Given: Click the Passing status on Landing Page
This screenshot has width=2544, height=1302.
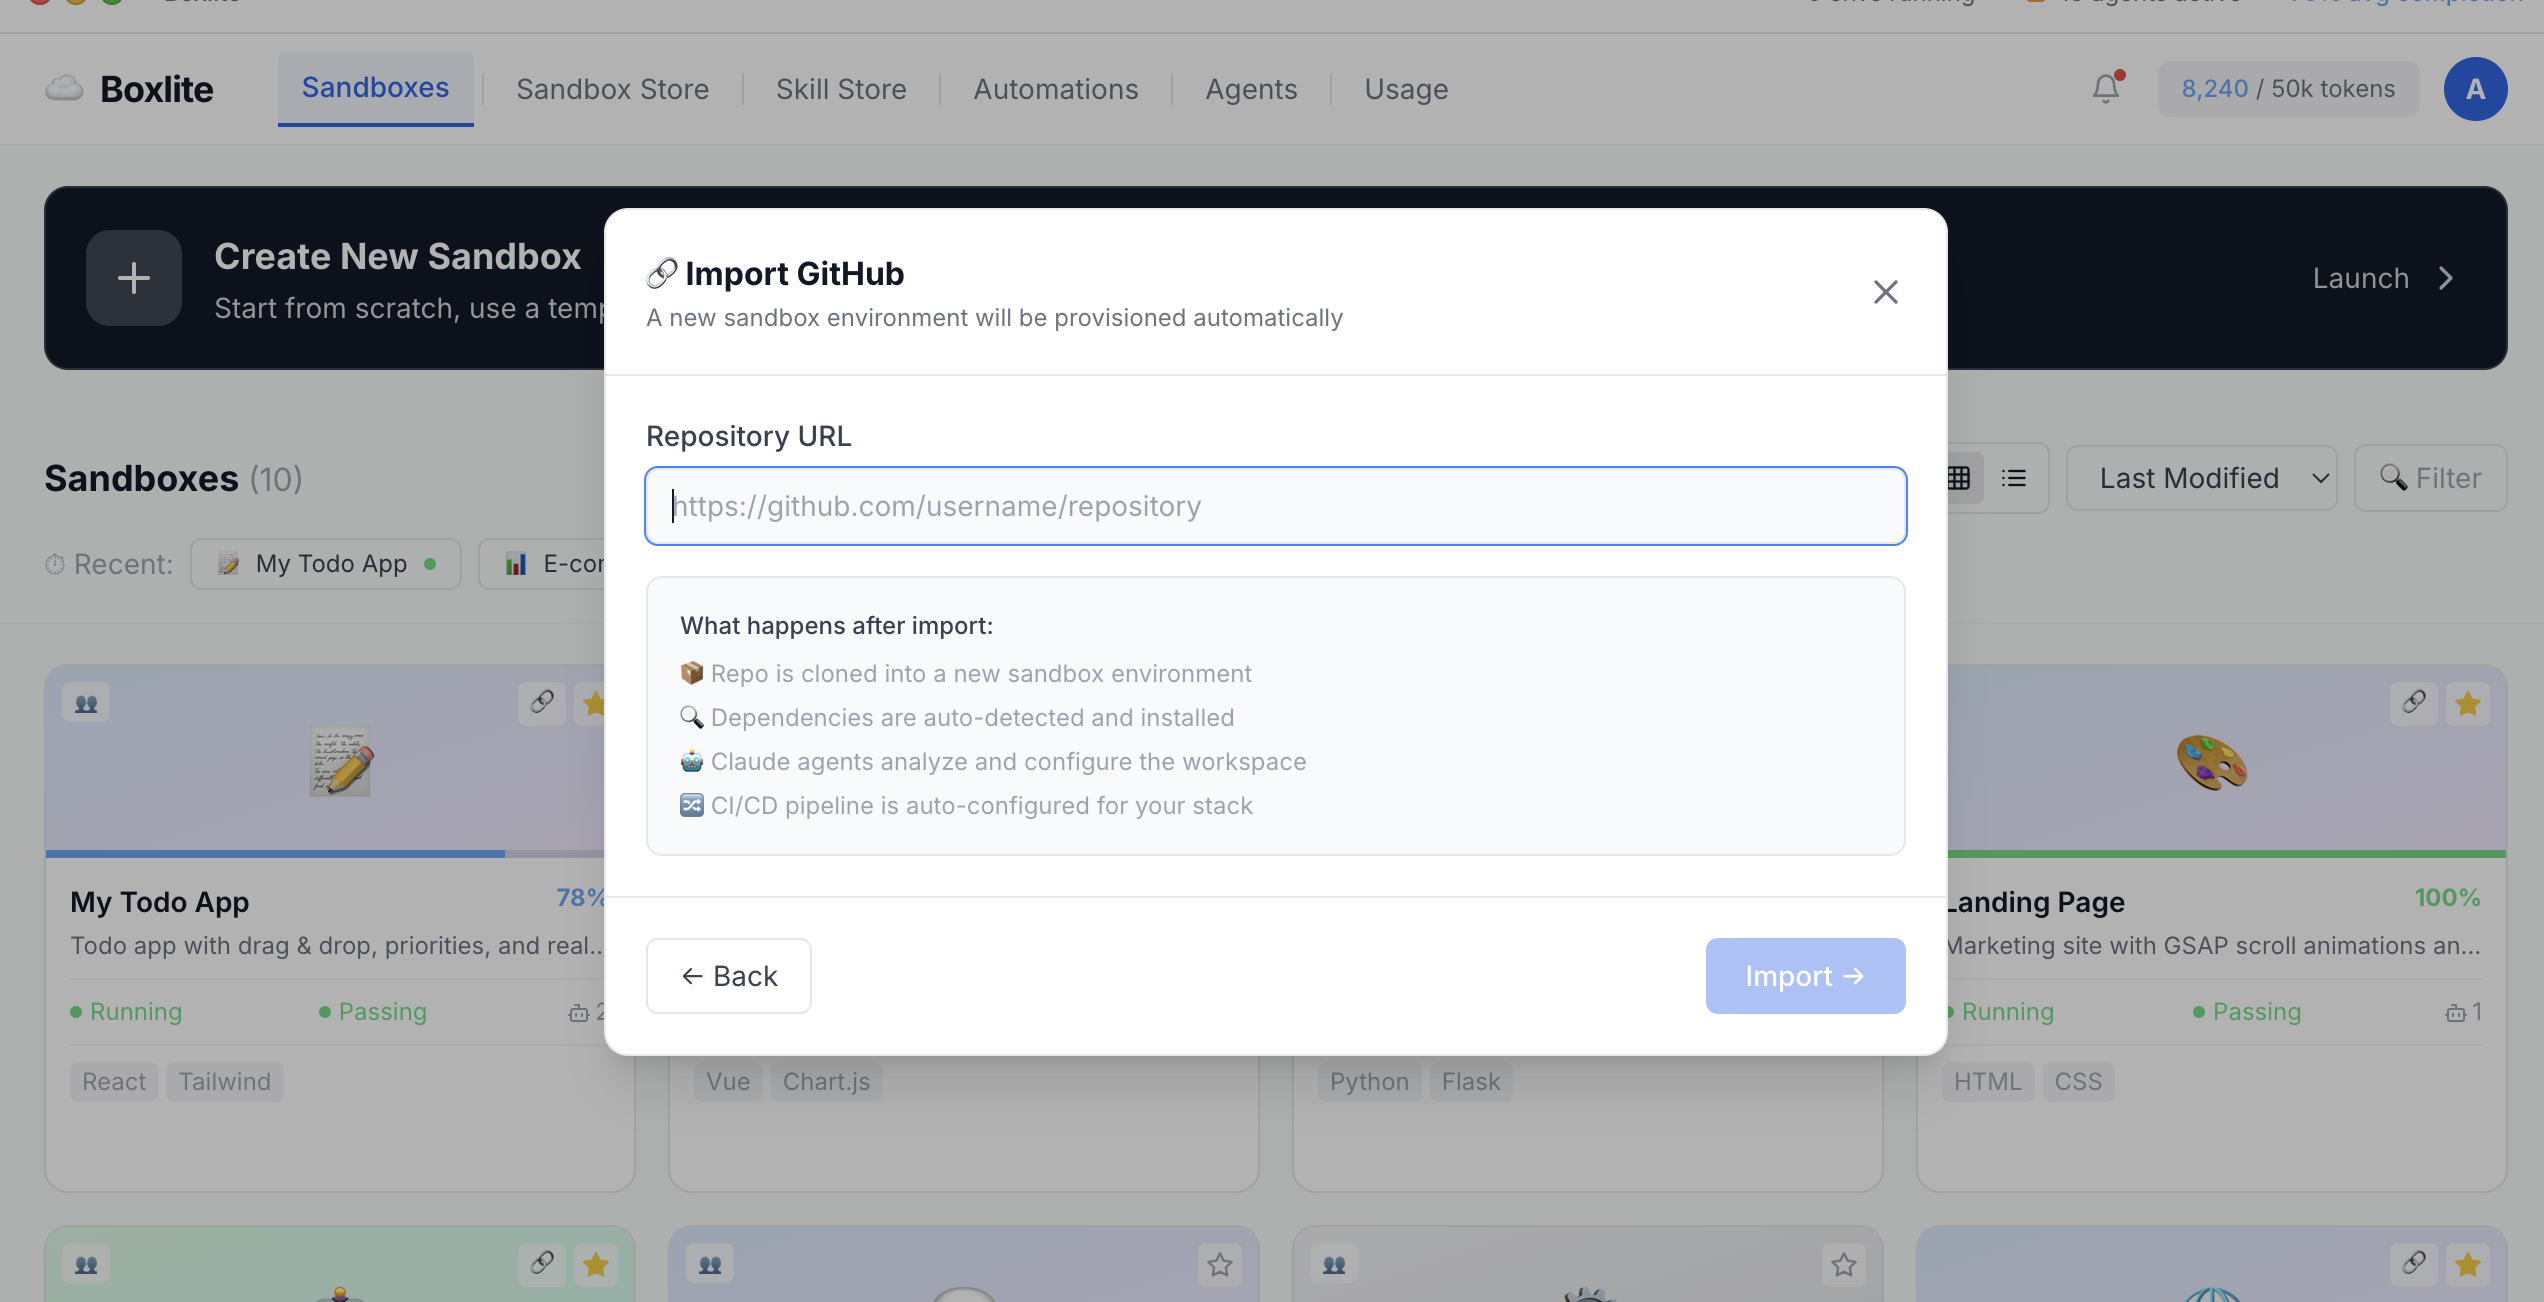Looking at the screenshot, I should tap(2247, 1012).
